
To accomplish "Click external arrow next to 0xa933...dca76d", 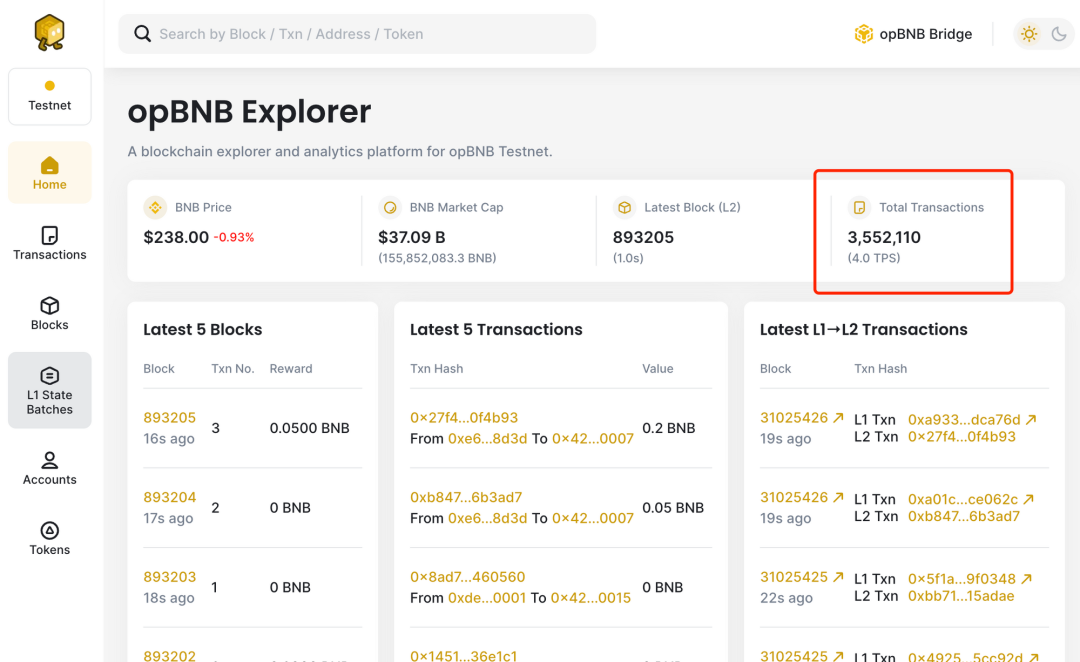I will (1031, 419).
